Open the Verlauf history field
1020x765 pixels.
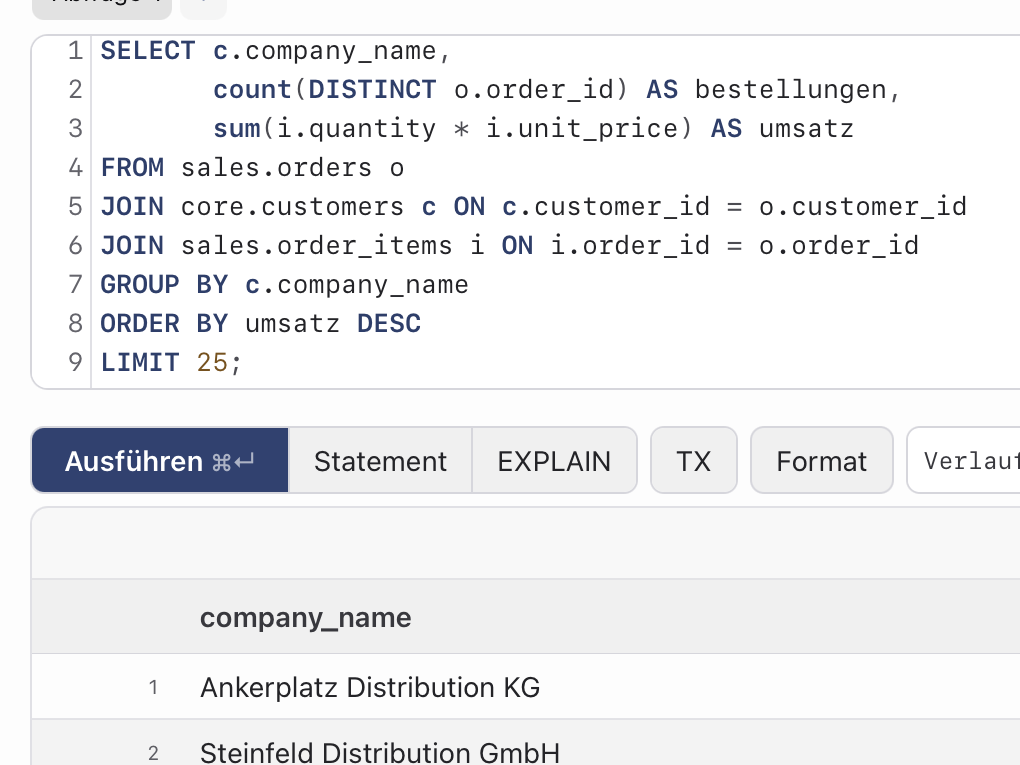pyautogui.click(x=964, y=461)
